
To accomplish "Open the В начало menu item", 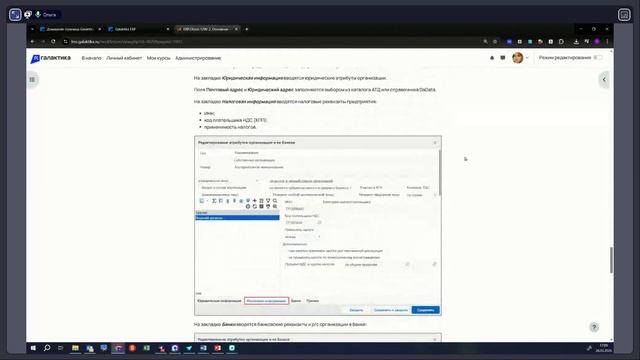I will click(91, 58).
